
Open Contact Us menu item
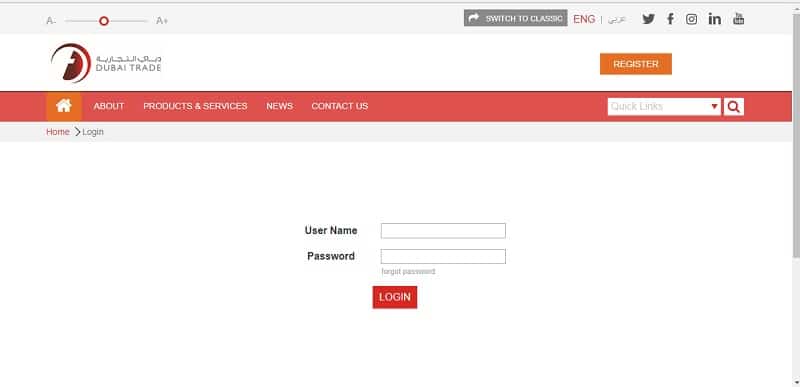click(x=339, y=106)
